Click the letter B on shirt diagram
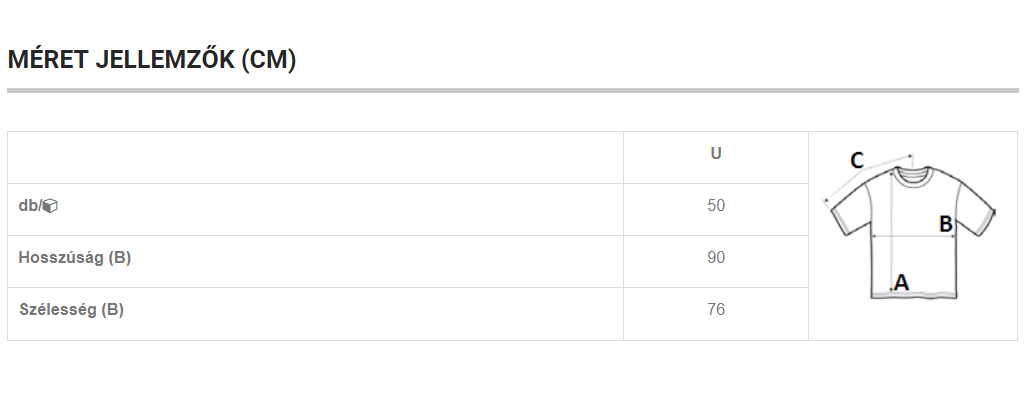The image size is (1025, 420). [x=945, y=224]
